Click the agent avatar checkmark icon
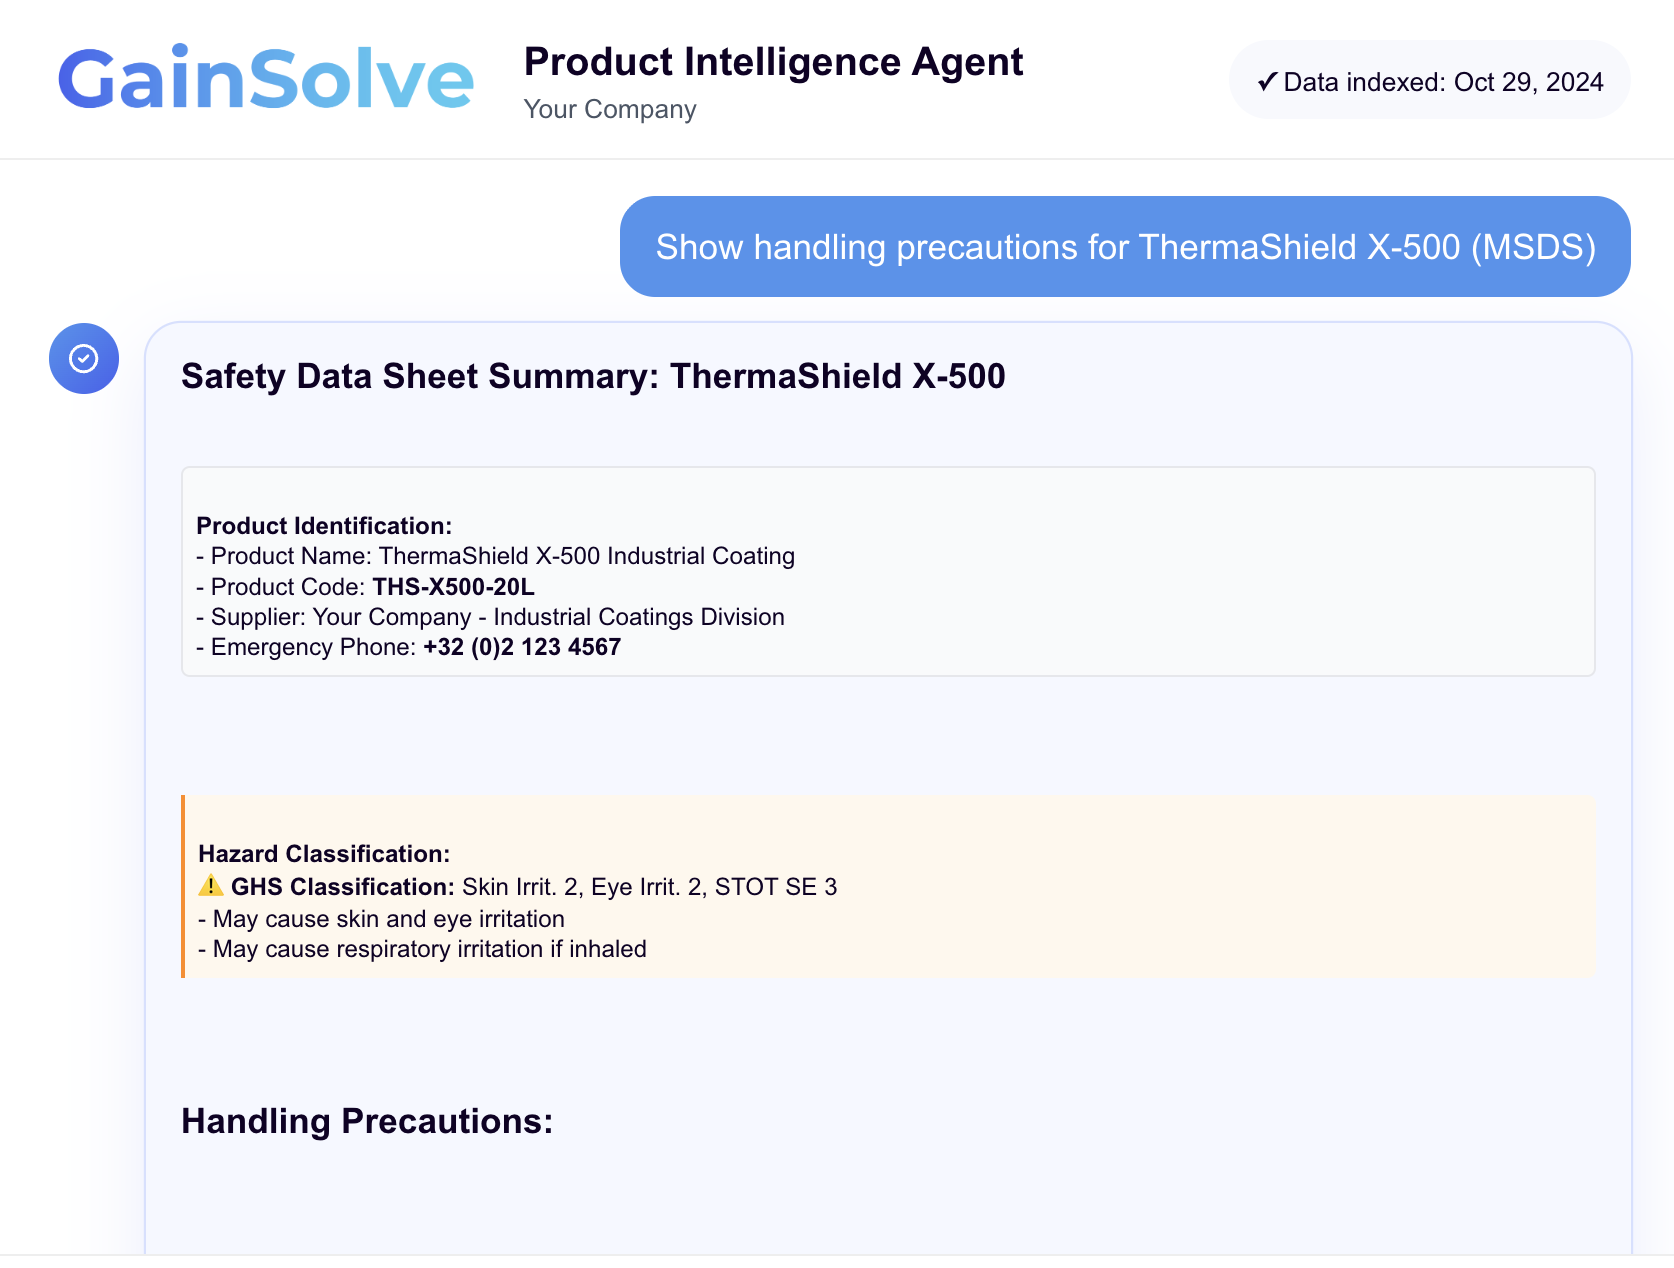Viewport: 1674px width, 1268px height. [84, 358]
